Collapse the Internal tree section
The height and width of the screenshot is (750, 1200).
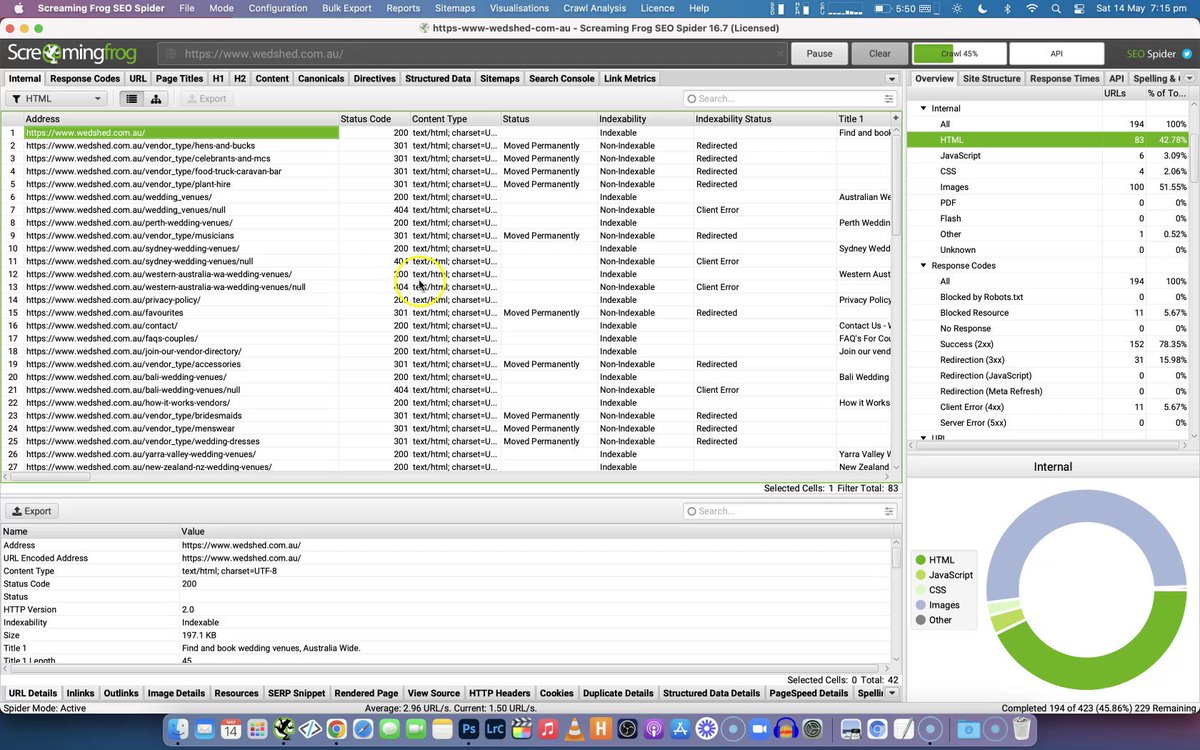[x=923, y=108]
